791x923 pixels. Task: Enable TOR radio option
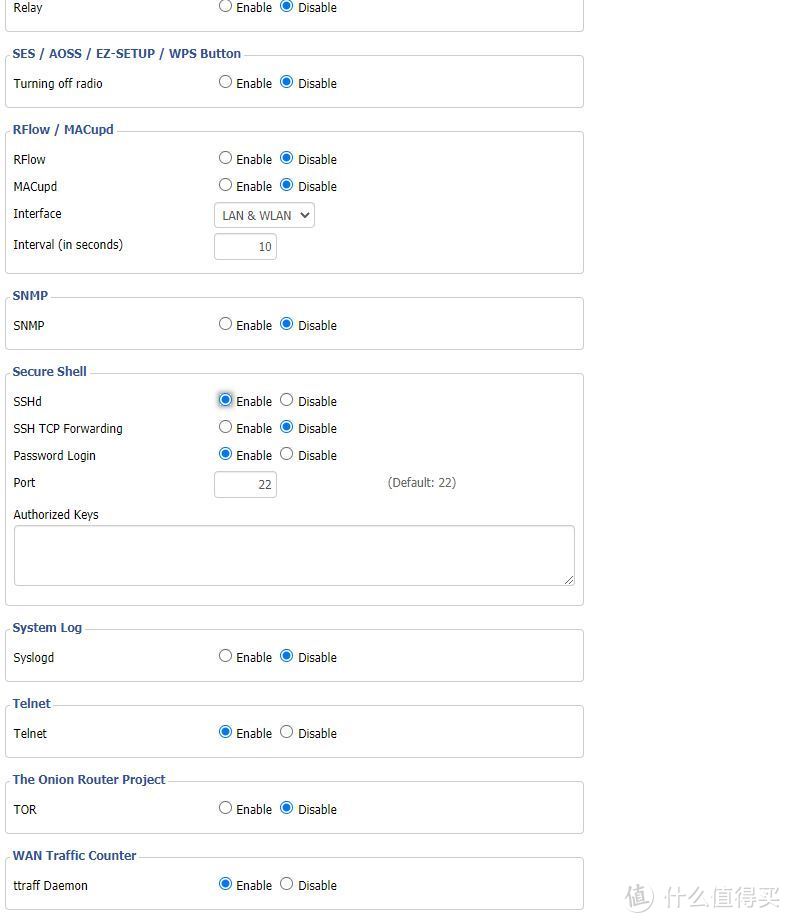[225, 808]
